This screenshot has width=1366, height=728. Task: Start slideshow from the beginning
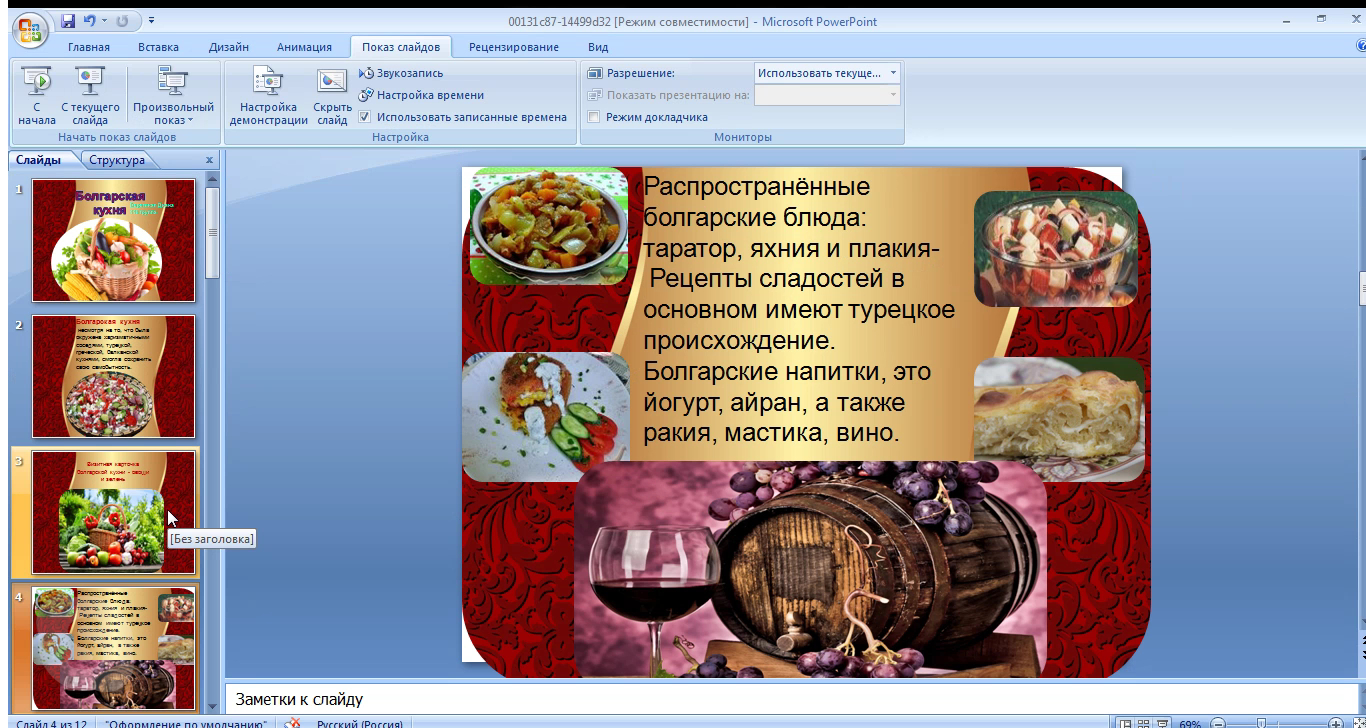click(36, 96)
